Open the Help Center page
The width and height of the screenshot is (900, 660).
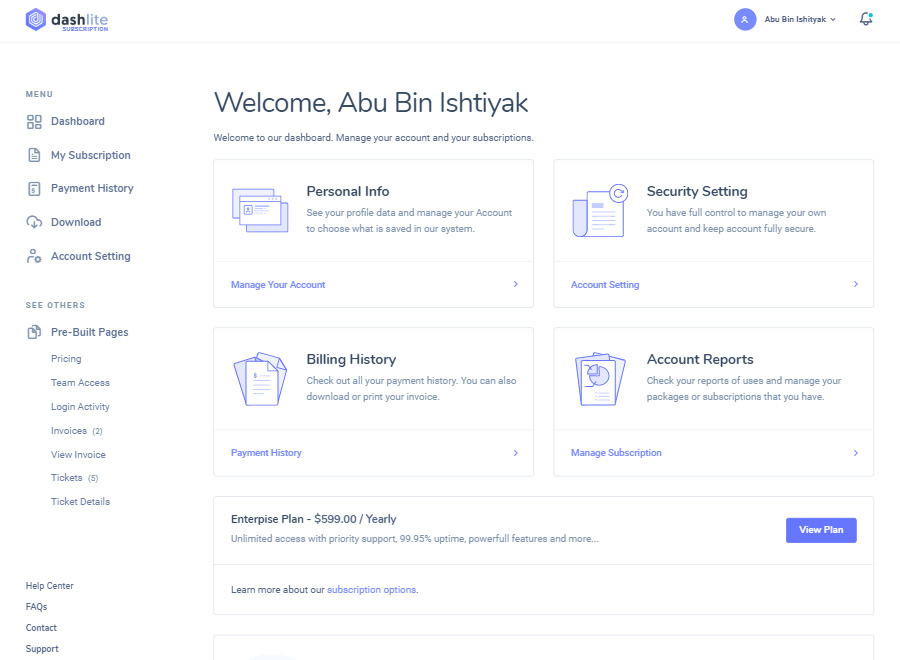(x=49, y=585)
